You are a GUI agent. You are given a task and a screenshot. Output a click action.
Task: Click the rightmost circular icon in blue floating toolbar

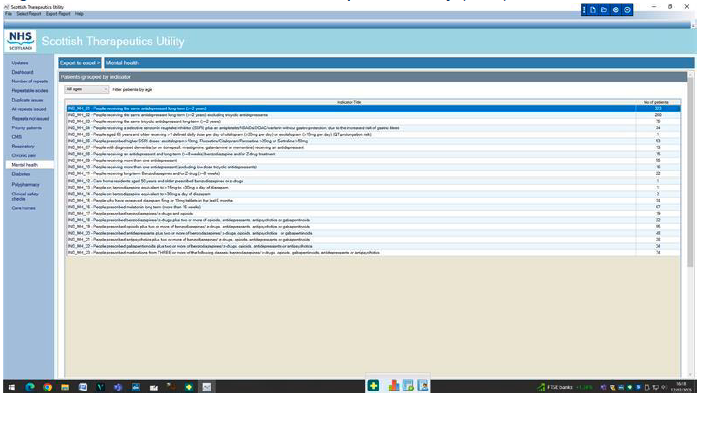coord(627,10)
